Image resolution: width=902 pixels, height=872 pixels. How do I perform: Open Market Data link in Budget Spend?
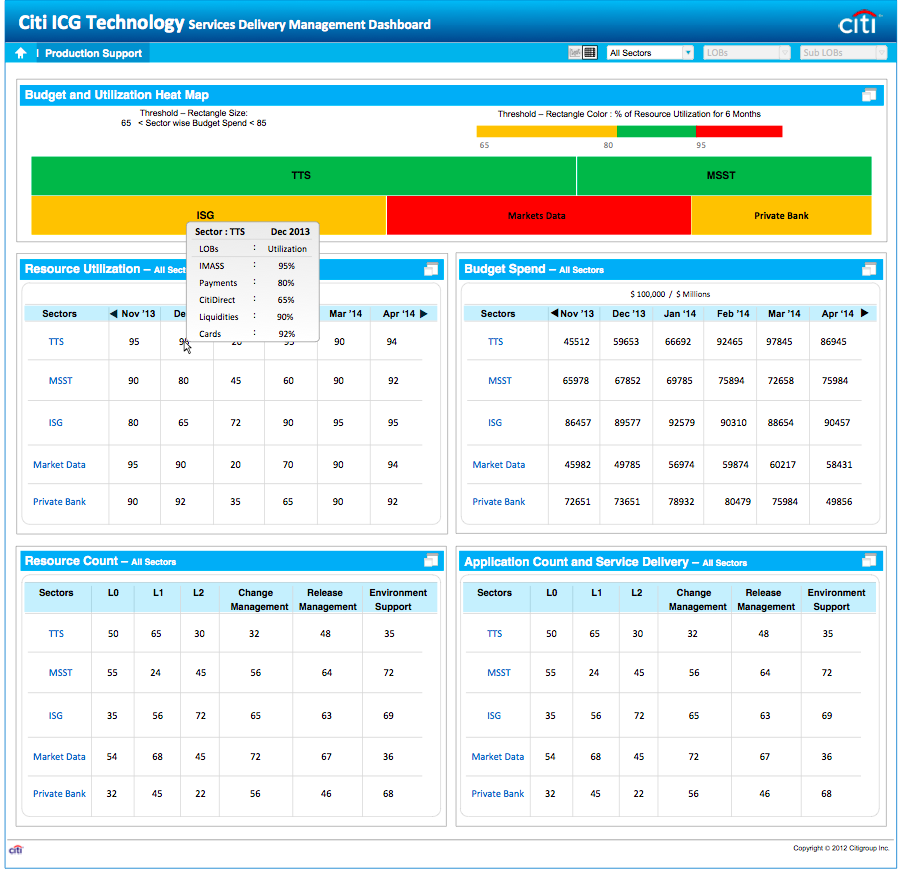(499, 465)
